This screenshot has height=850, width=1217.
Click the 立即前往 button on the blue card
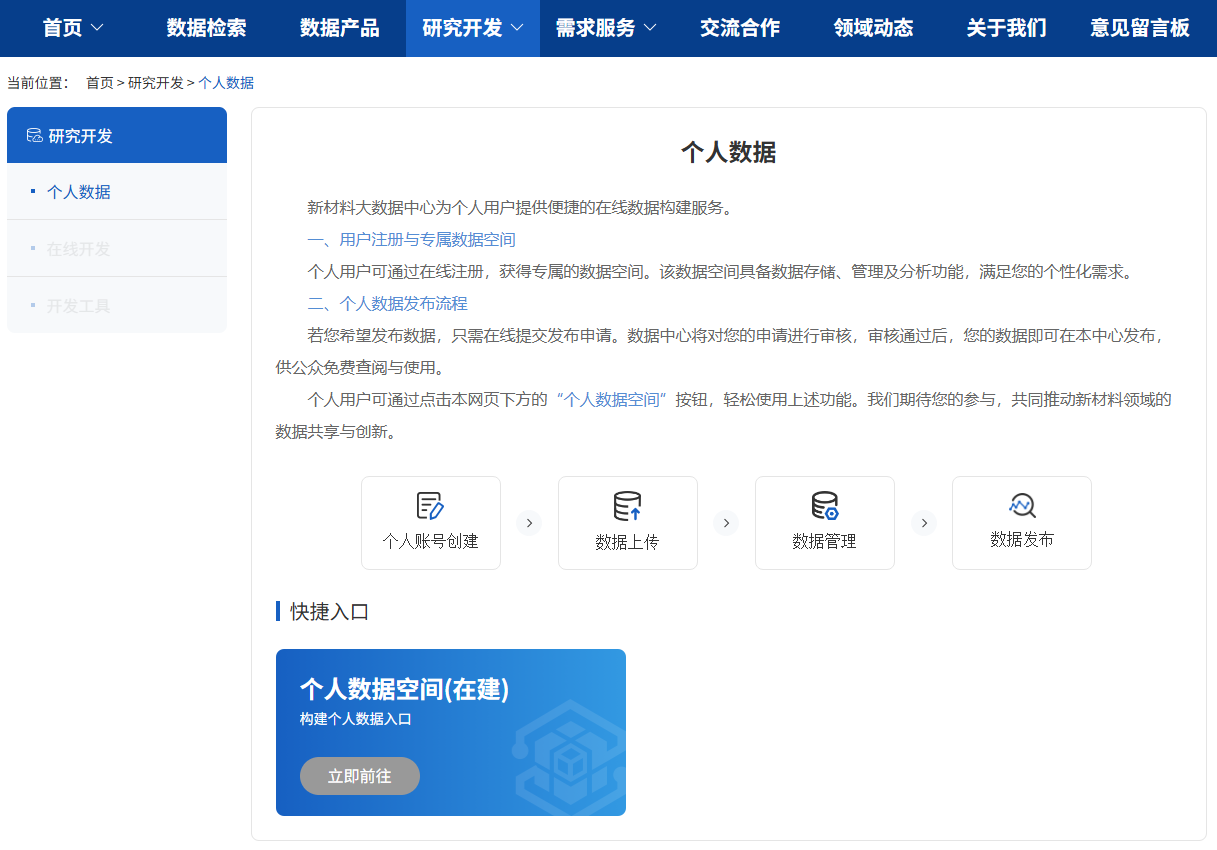coord(359,776)
